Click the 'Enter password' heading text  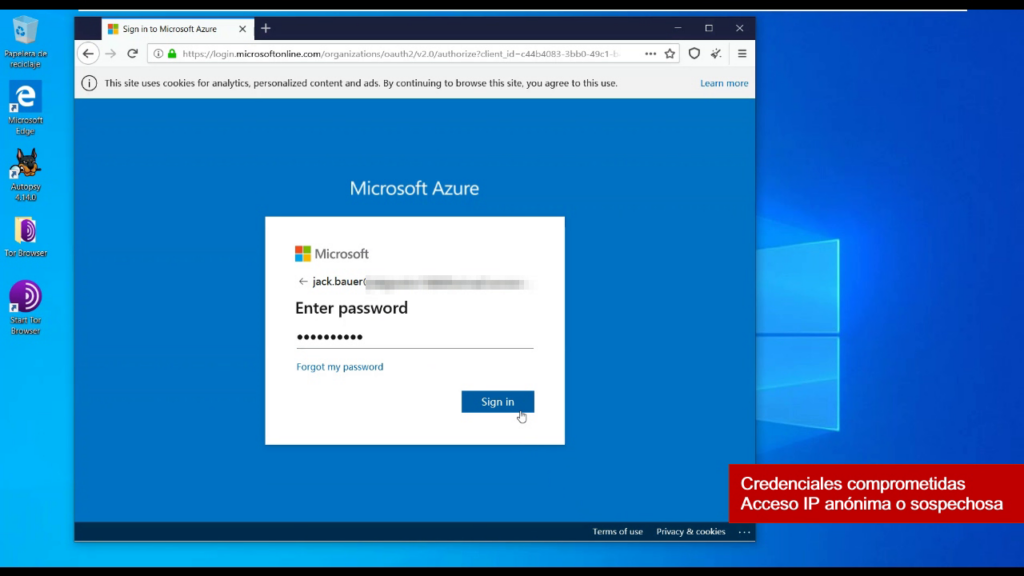(351, 308)
